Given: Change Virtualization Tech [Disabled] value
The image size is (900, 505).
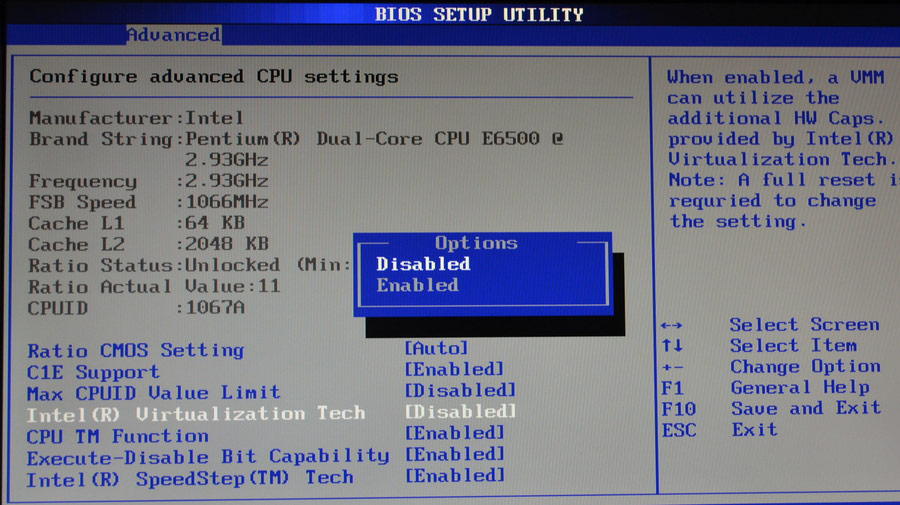Looking at the screenshot, I should [460, 411].
